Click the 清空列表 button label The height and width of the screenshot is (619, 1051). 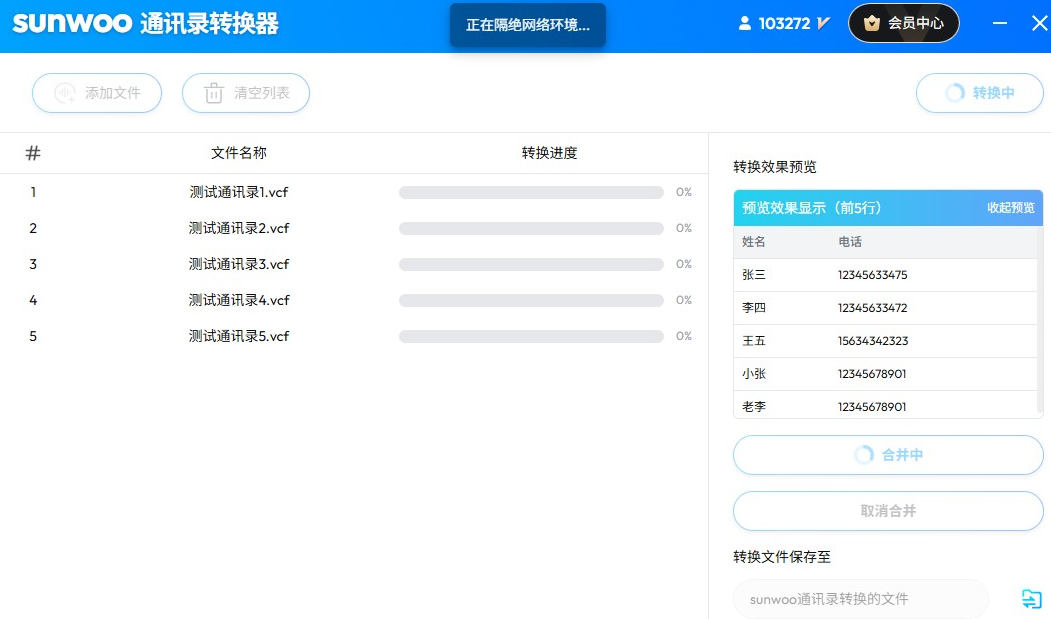261,93
